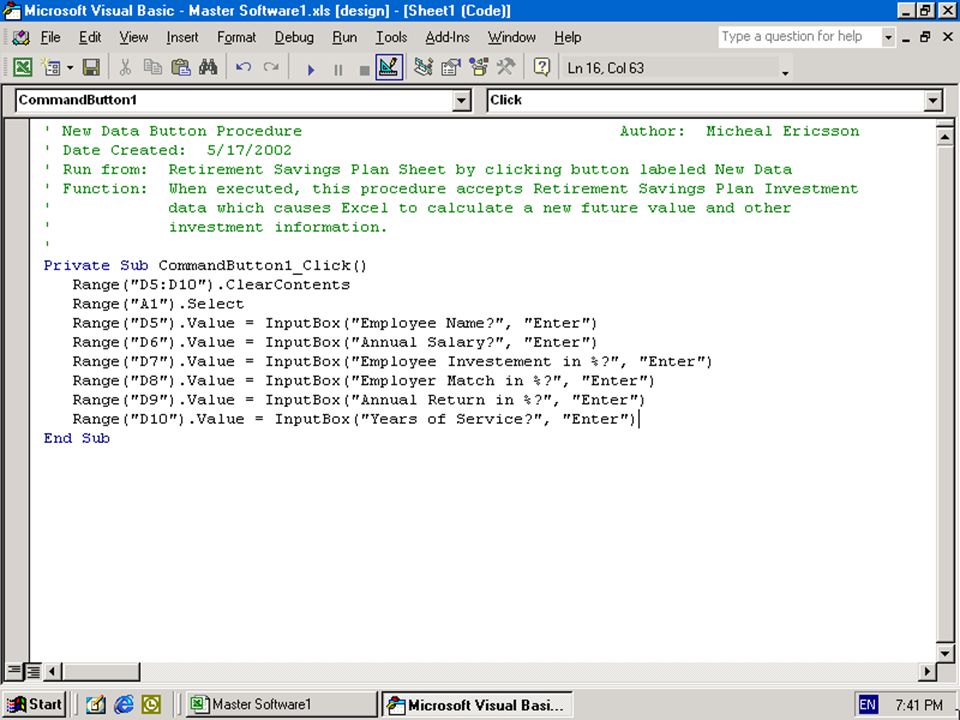Click the Break pause icon
960x720 pixels.
(338, 70)
